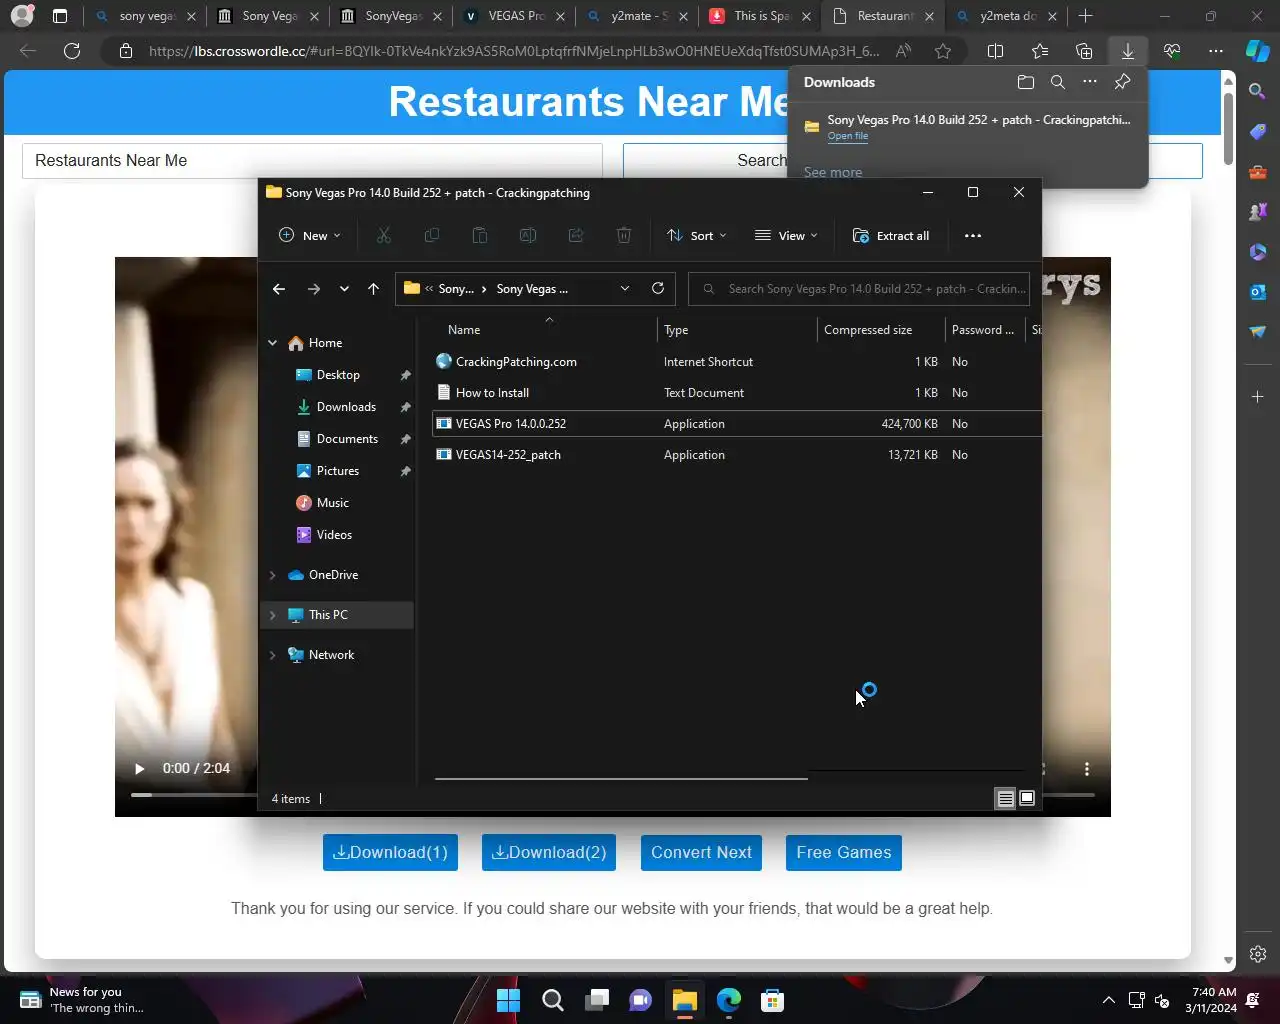
Task: Sort by Compressed size column header
Action: tap(868, 330)
